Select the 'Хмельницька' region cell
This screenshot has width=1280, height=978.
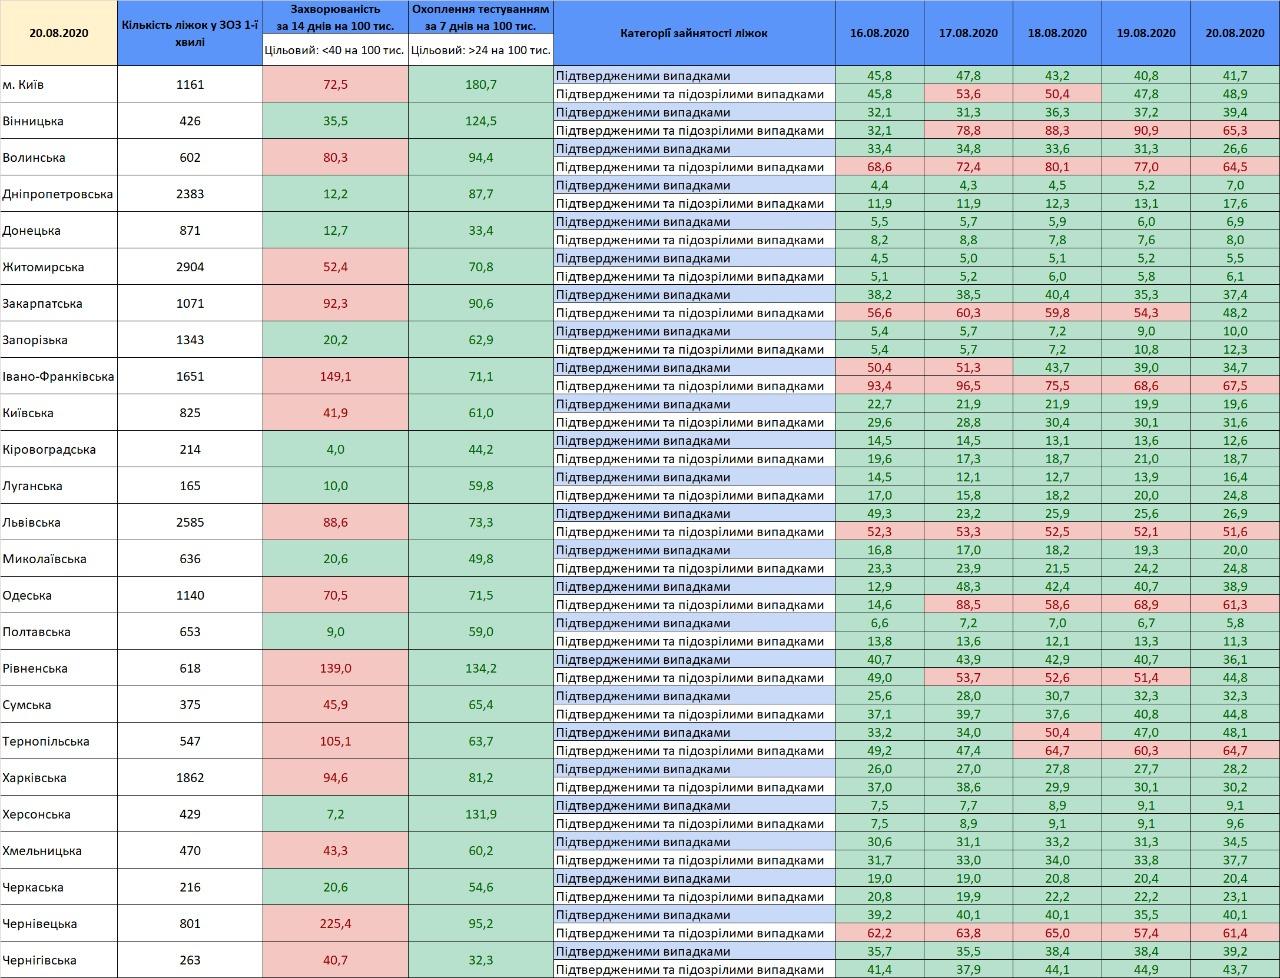pos(58,851)
